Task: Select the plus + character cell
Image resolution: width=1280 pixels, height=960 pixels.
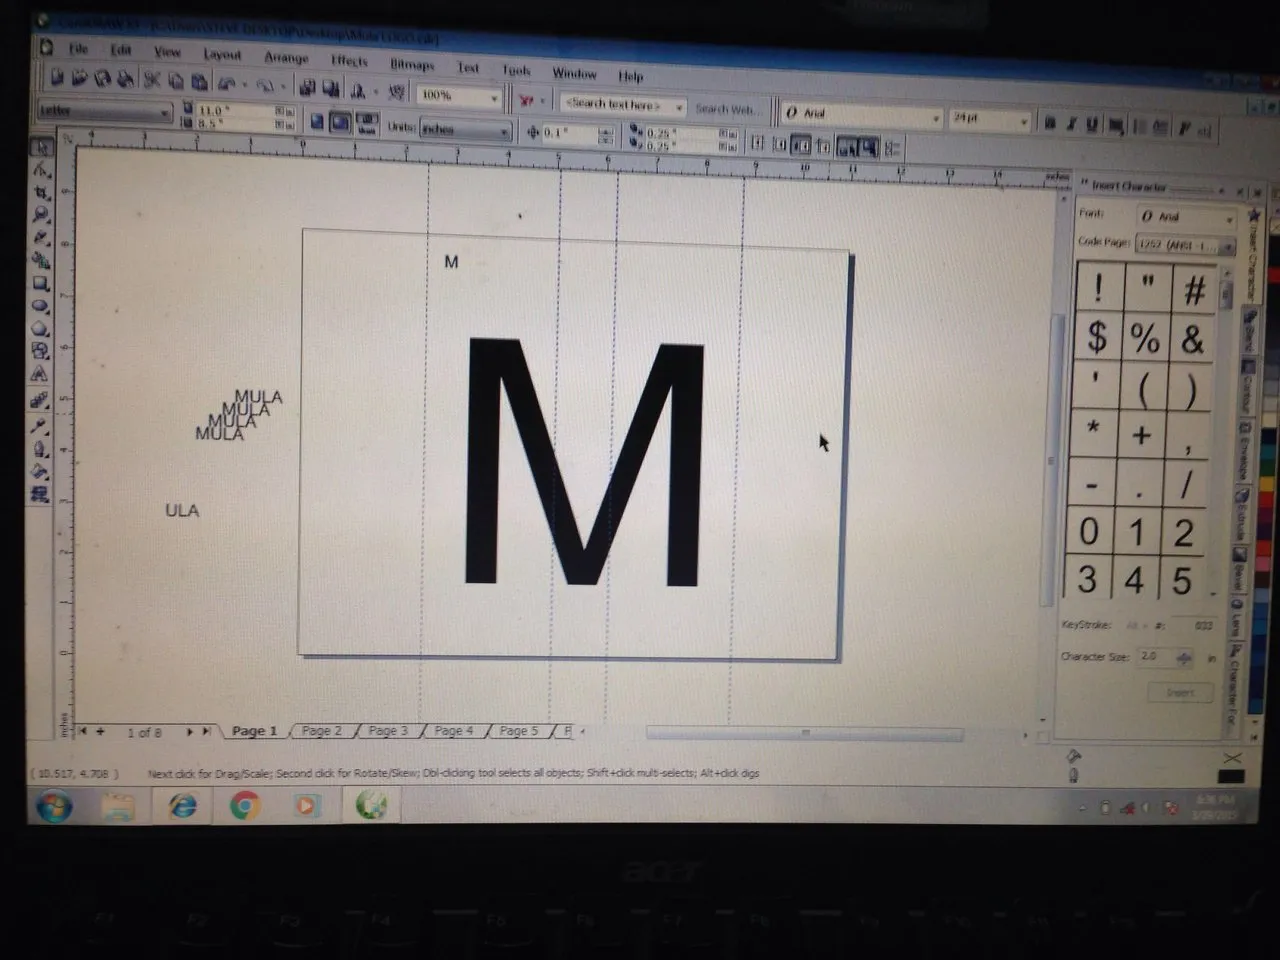Action: 1141,436
